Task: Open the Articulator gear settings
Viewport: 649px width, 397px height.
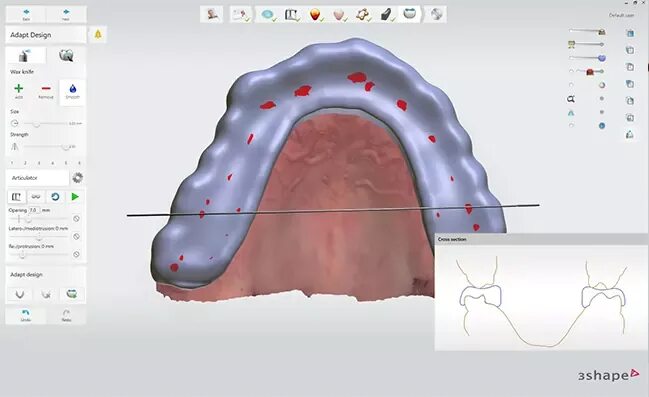Action: point(77,178)
